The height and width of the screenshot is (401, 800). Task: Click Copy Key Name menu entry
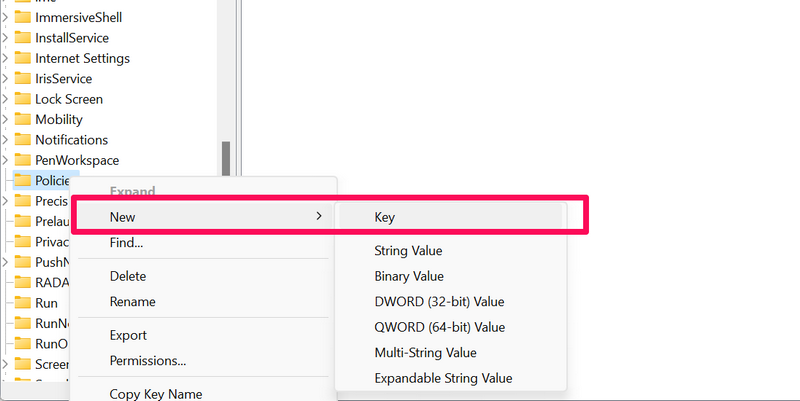coord(156,394)
